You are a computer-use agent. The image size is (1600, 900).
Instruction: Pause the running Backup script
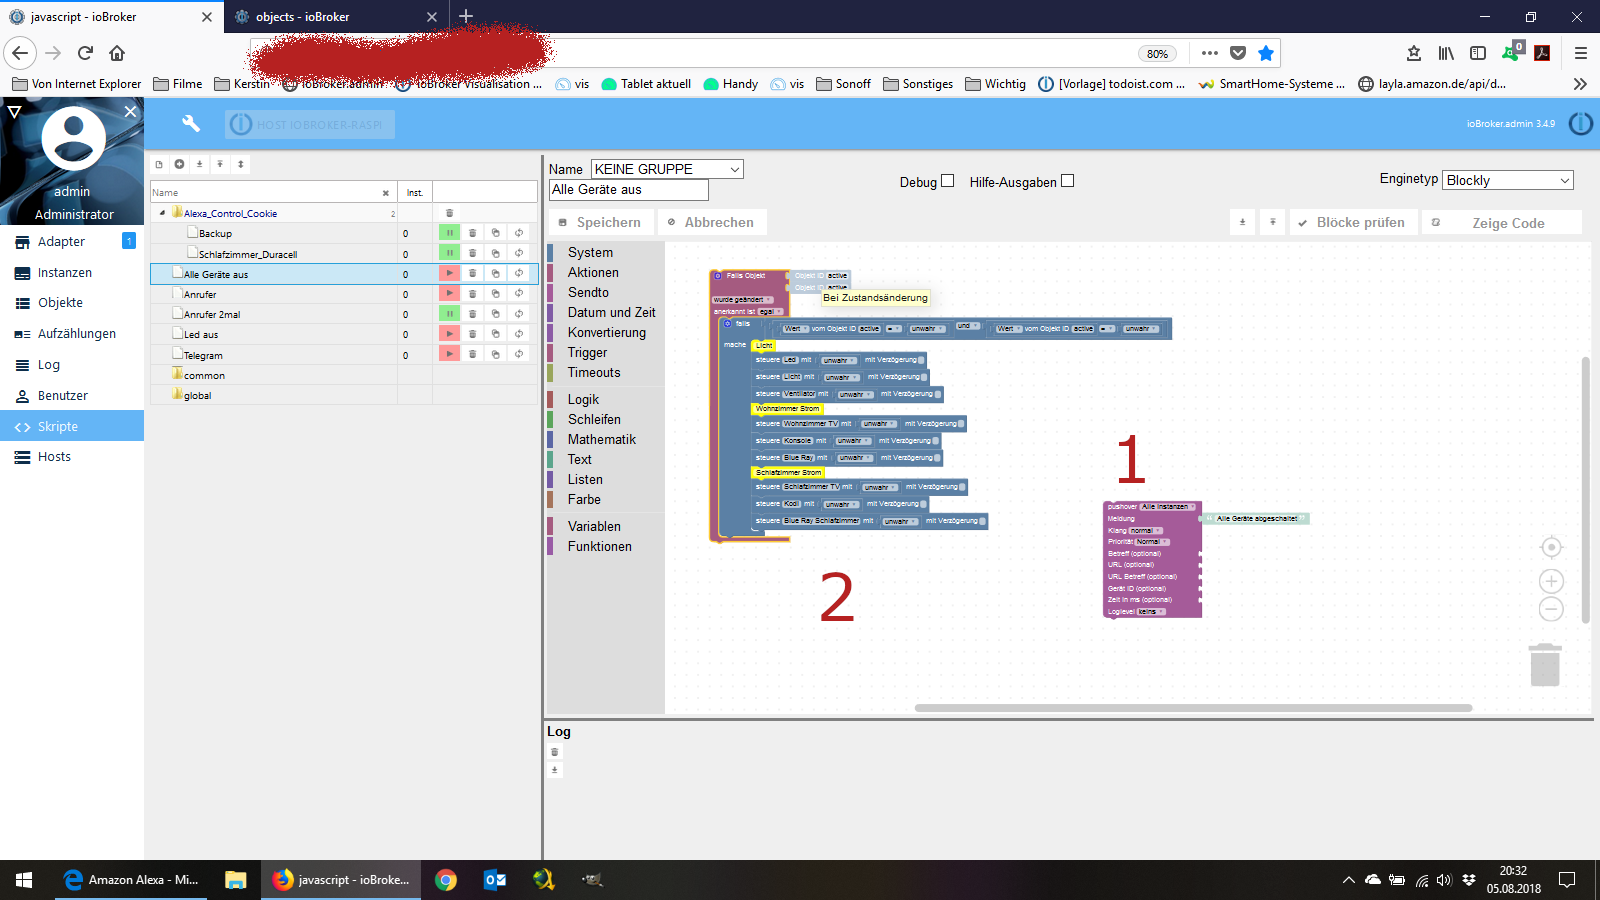[x=450, y=233]
